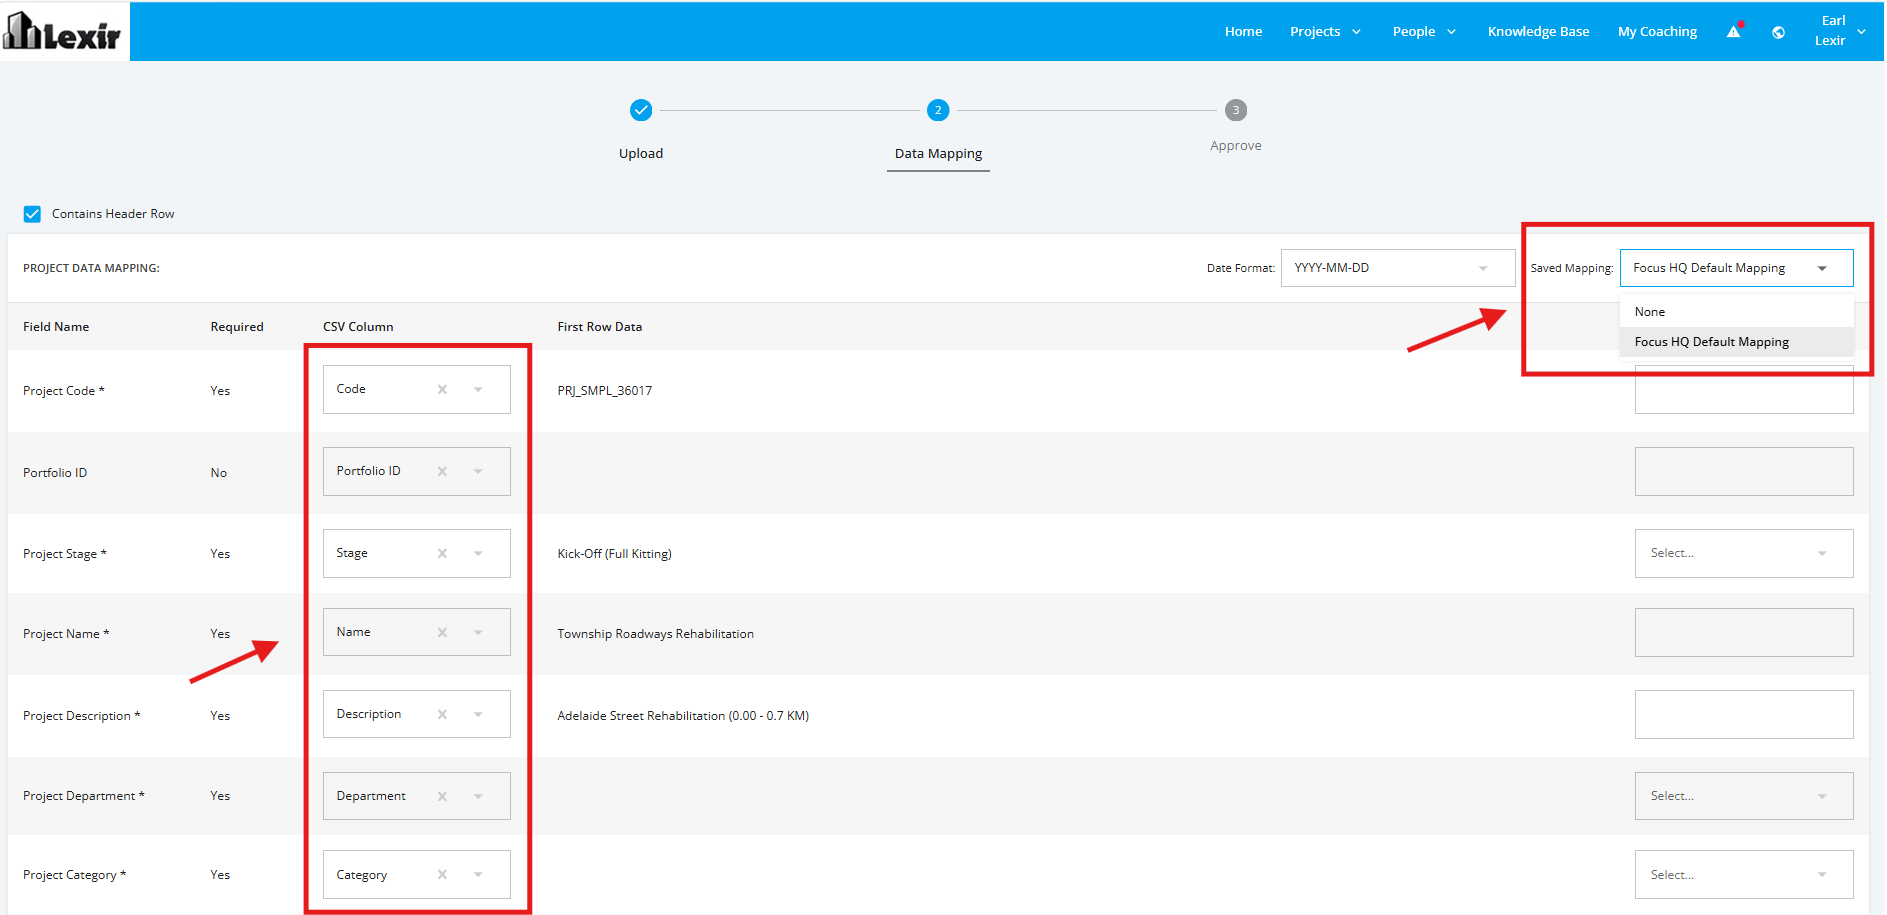This screenshot has width=1887, height=915.
Task: Open Project Department Select dropdown
Action: pyautogui.click(x=1744, y=796)
